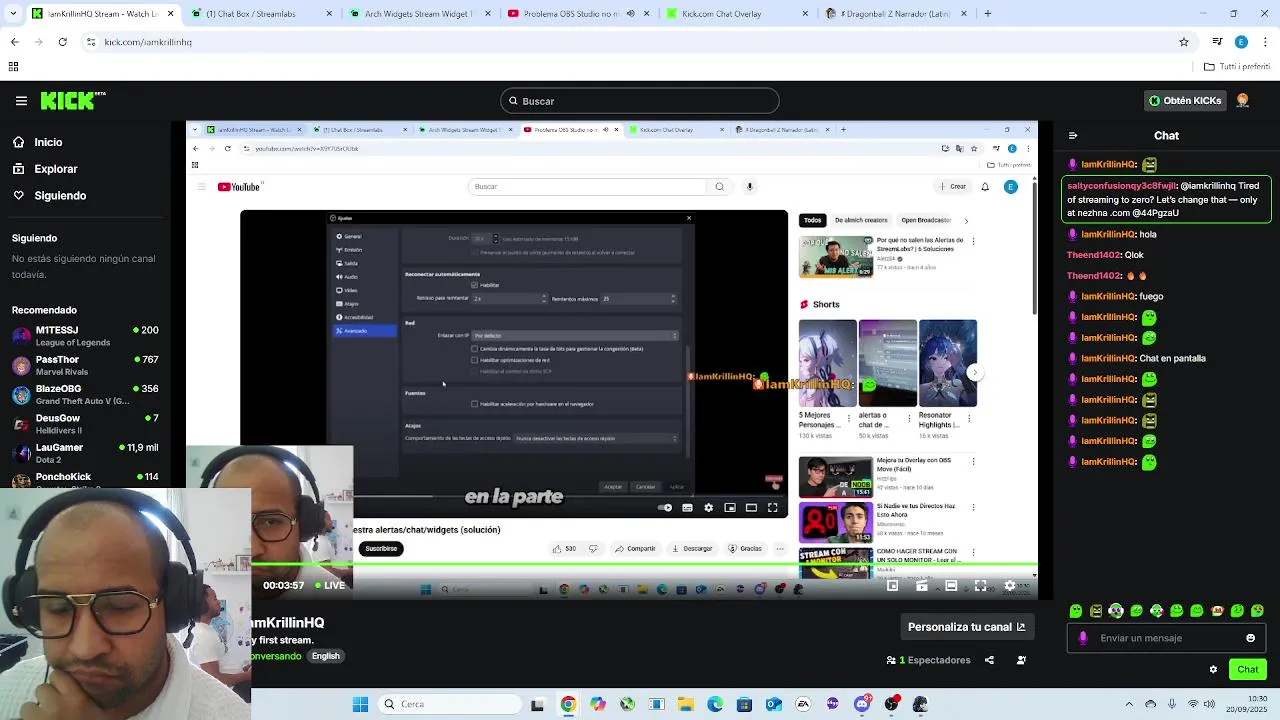
Task: Open Microsoft Edge from the taskbar
Action: click(715, 704)
